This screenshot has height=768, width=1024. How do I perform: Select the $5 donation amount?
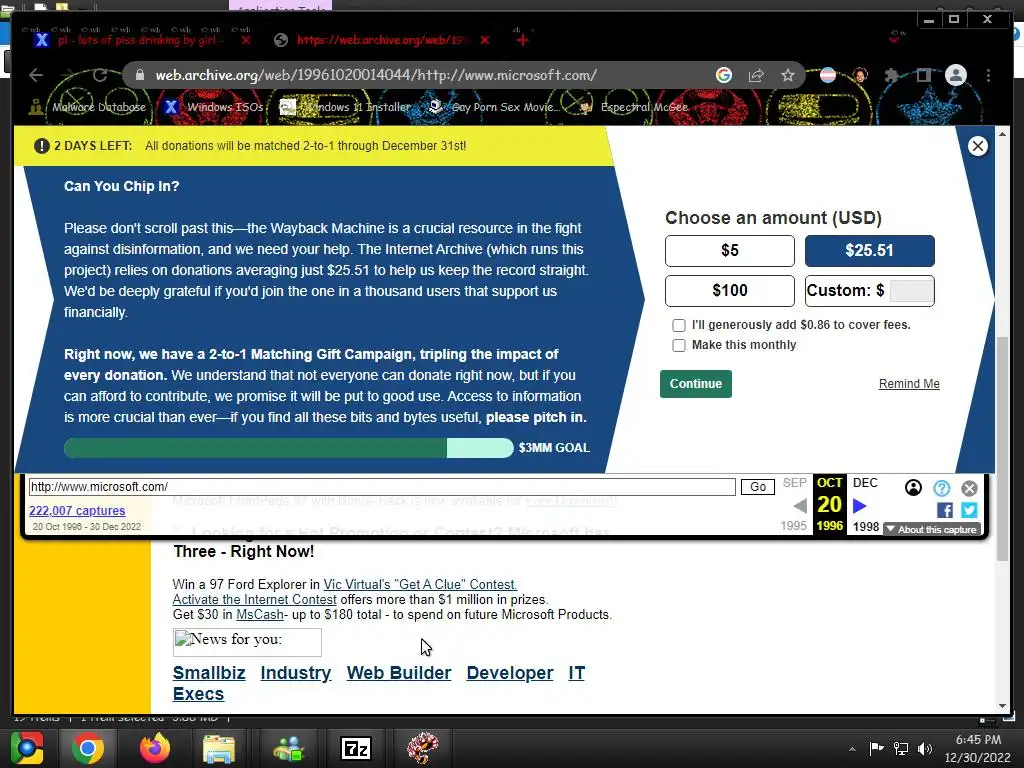pos(729,251)
